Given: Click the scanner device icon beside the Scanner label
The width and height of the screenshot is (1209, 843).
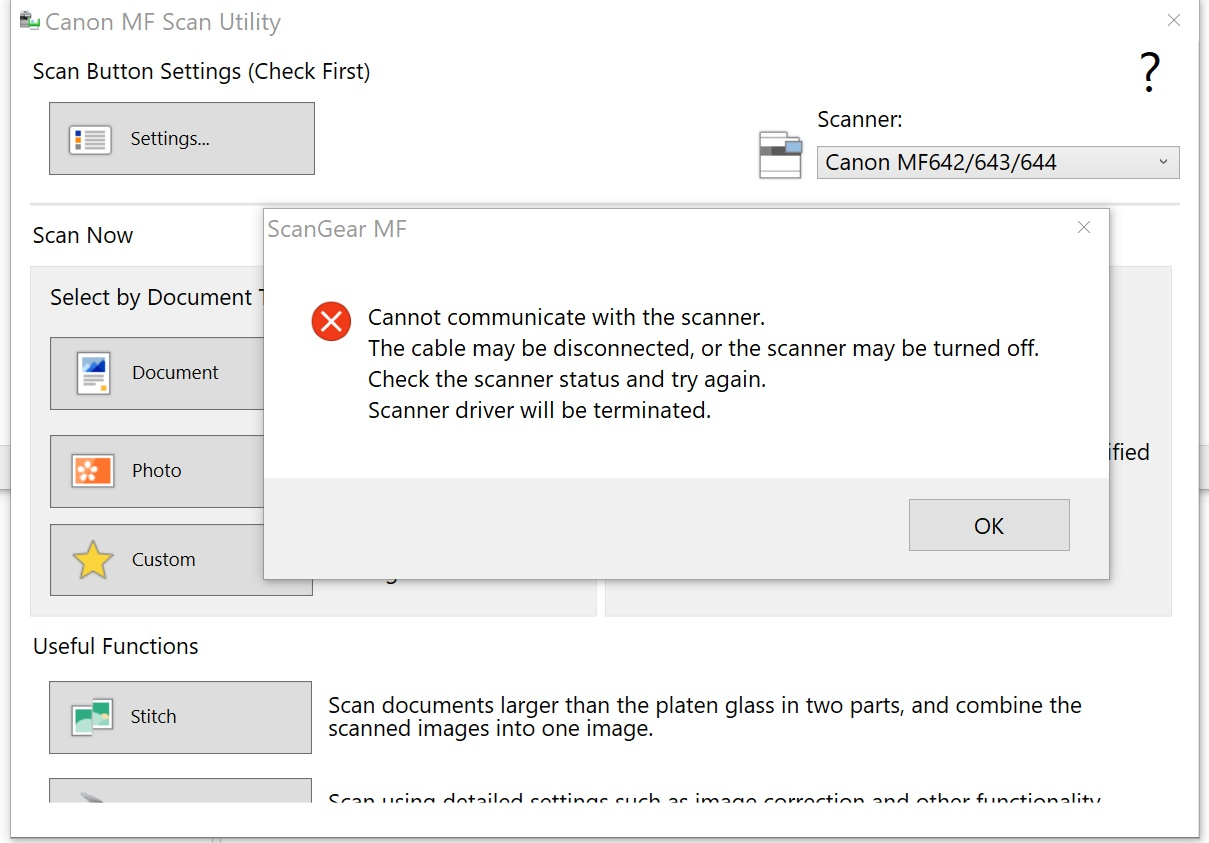Looking at the screenshot, I should (780, 155).
